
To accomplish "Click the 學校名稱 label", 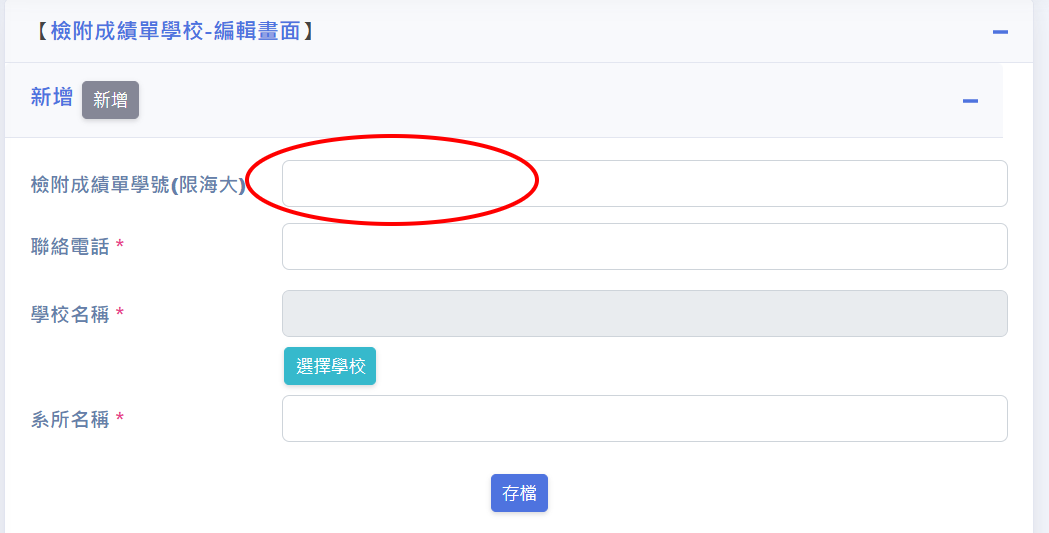I will [x=70, y=314].
